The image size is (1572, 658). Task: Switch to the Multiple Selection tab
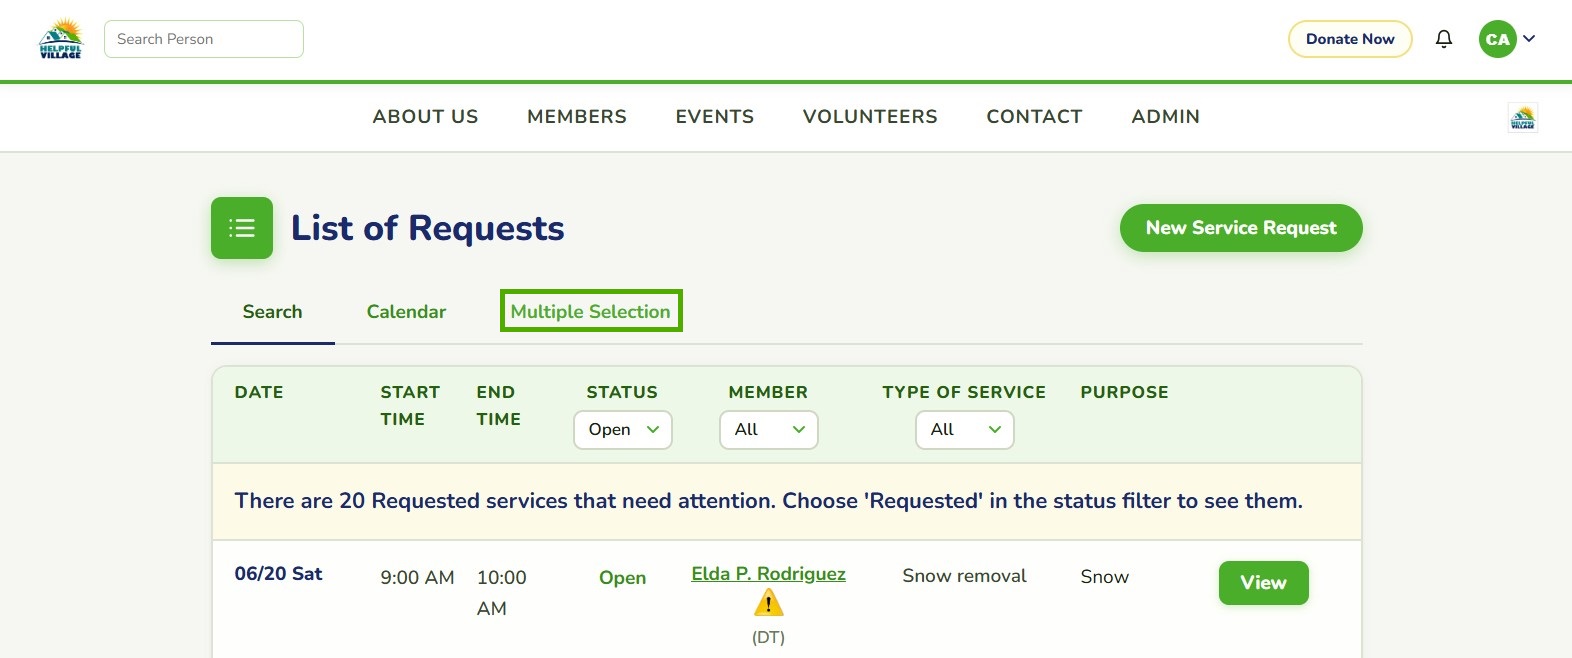(591, 311)
